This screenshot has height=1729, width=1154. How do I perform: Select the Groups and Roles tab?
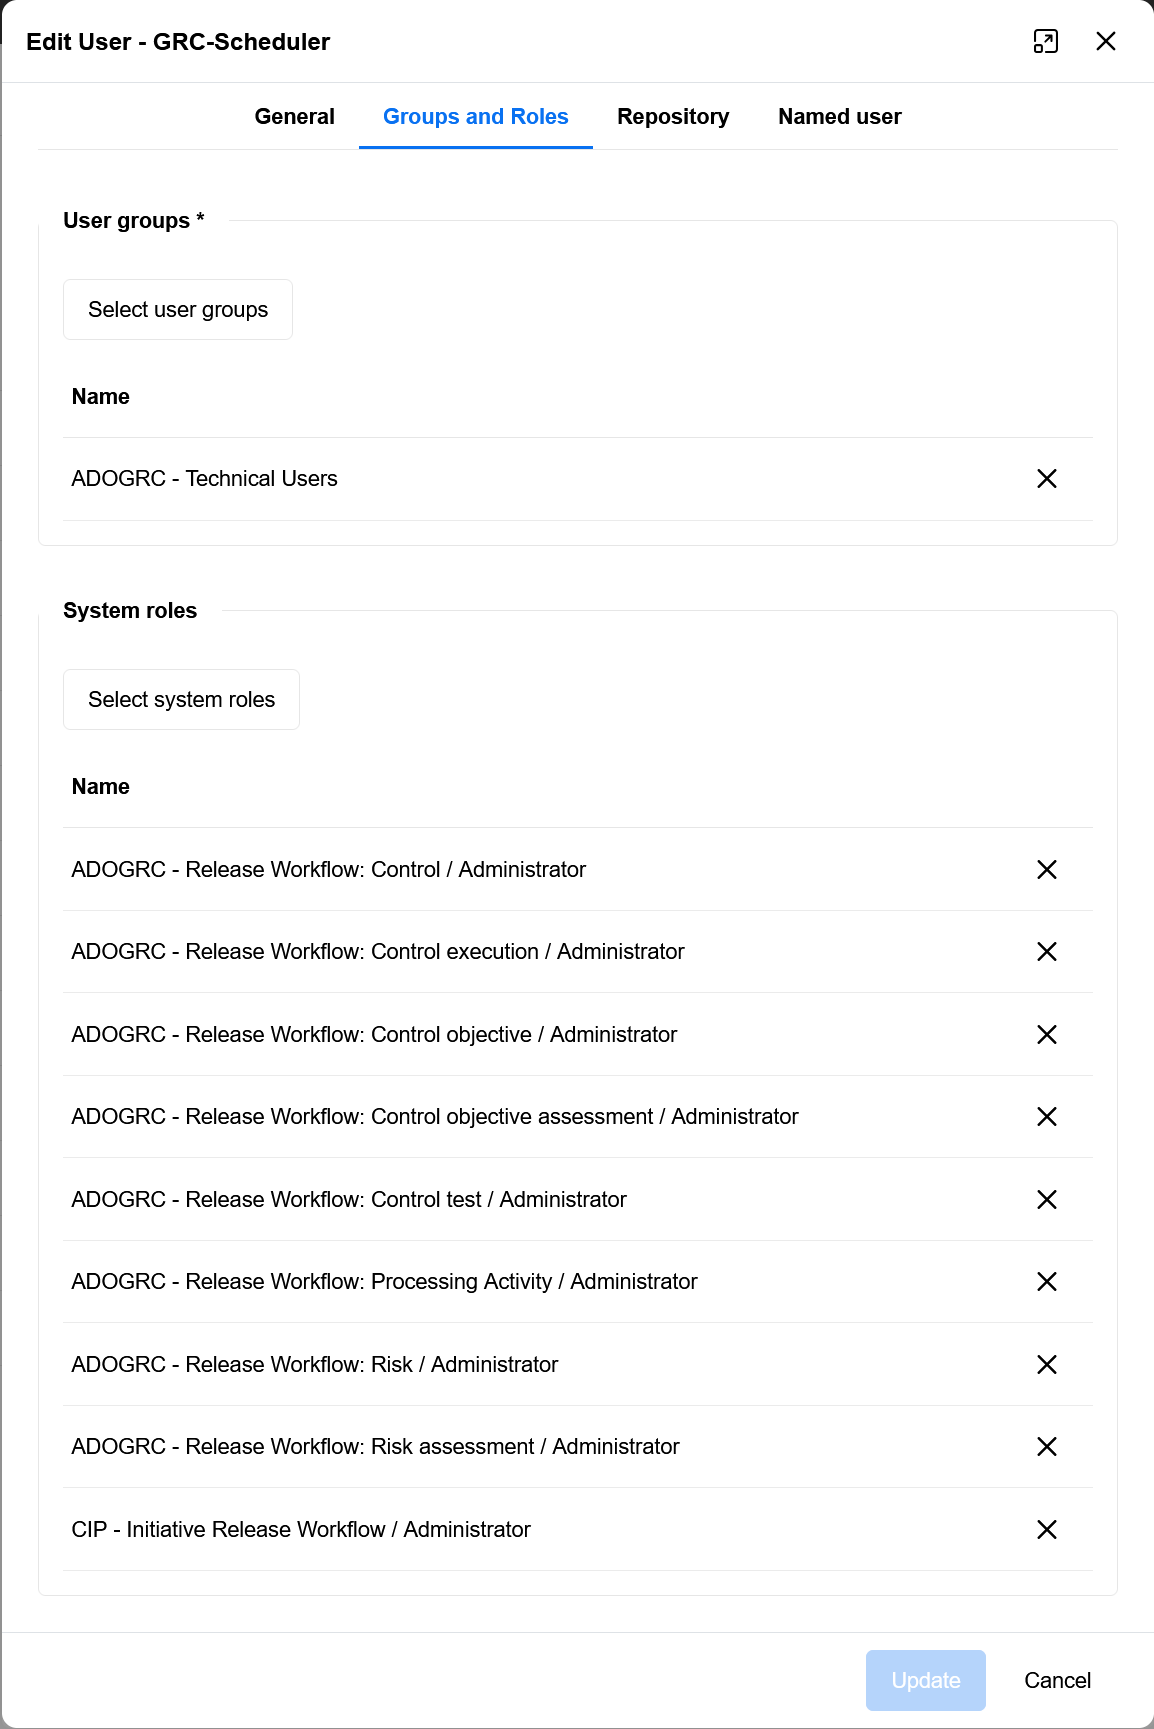(x=475, y=116)
